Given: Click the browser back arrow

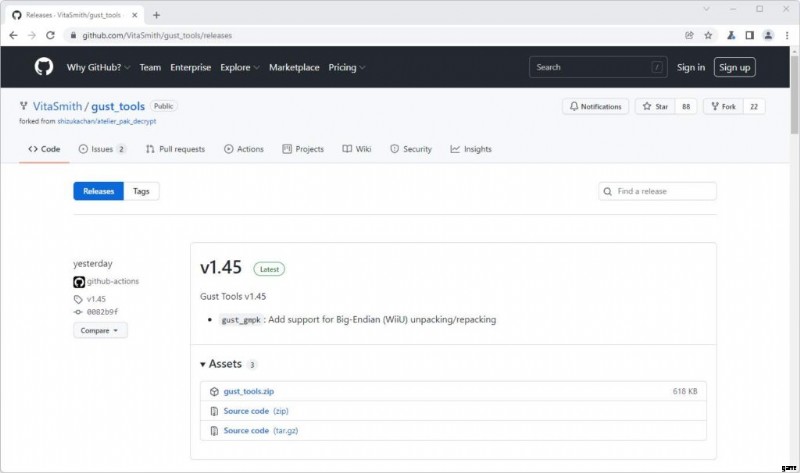Looking at the screenshot, I should coord(13,35).
